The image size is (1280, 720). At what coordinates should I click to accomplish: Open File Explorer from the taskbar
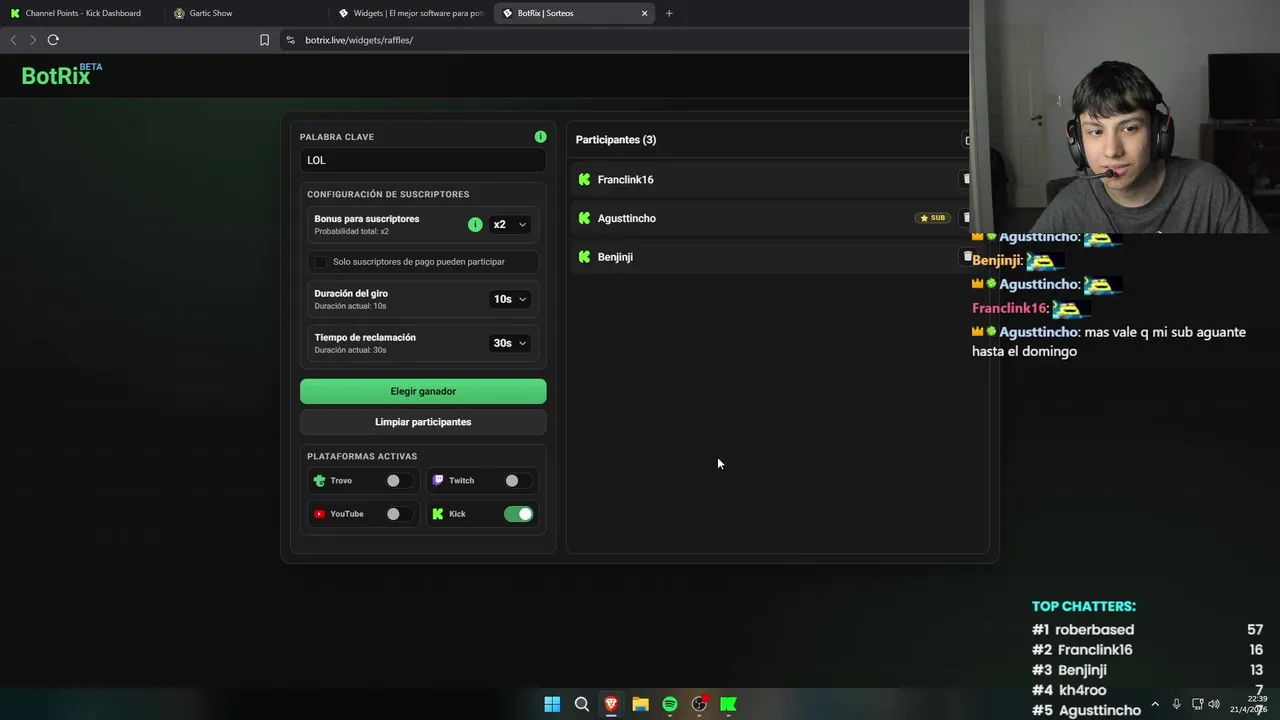(640, 704)
